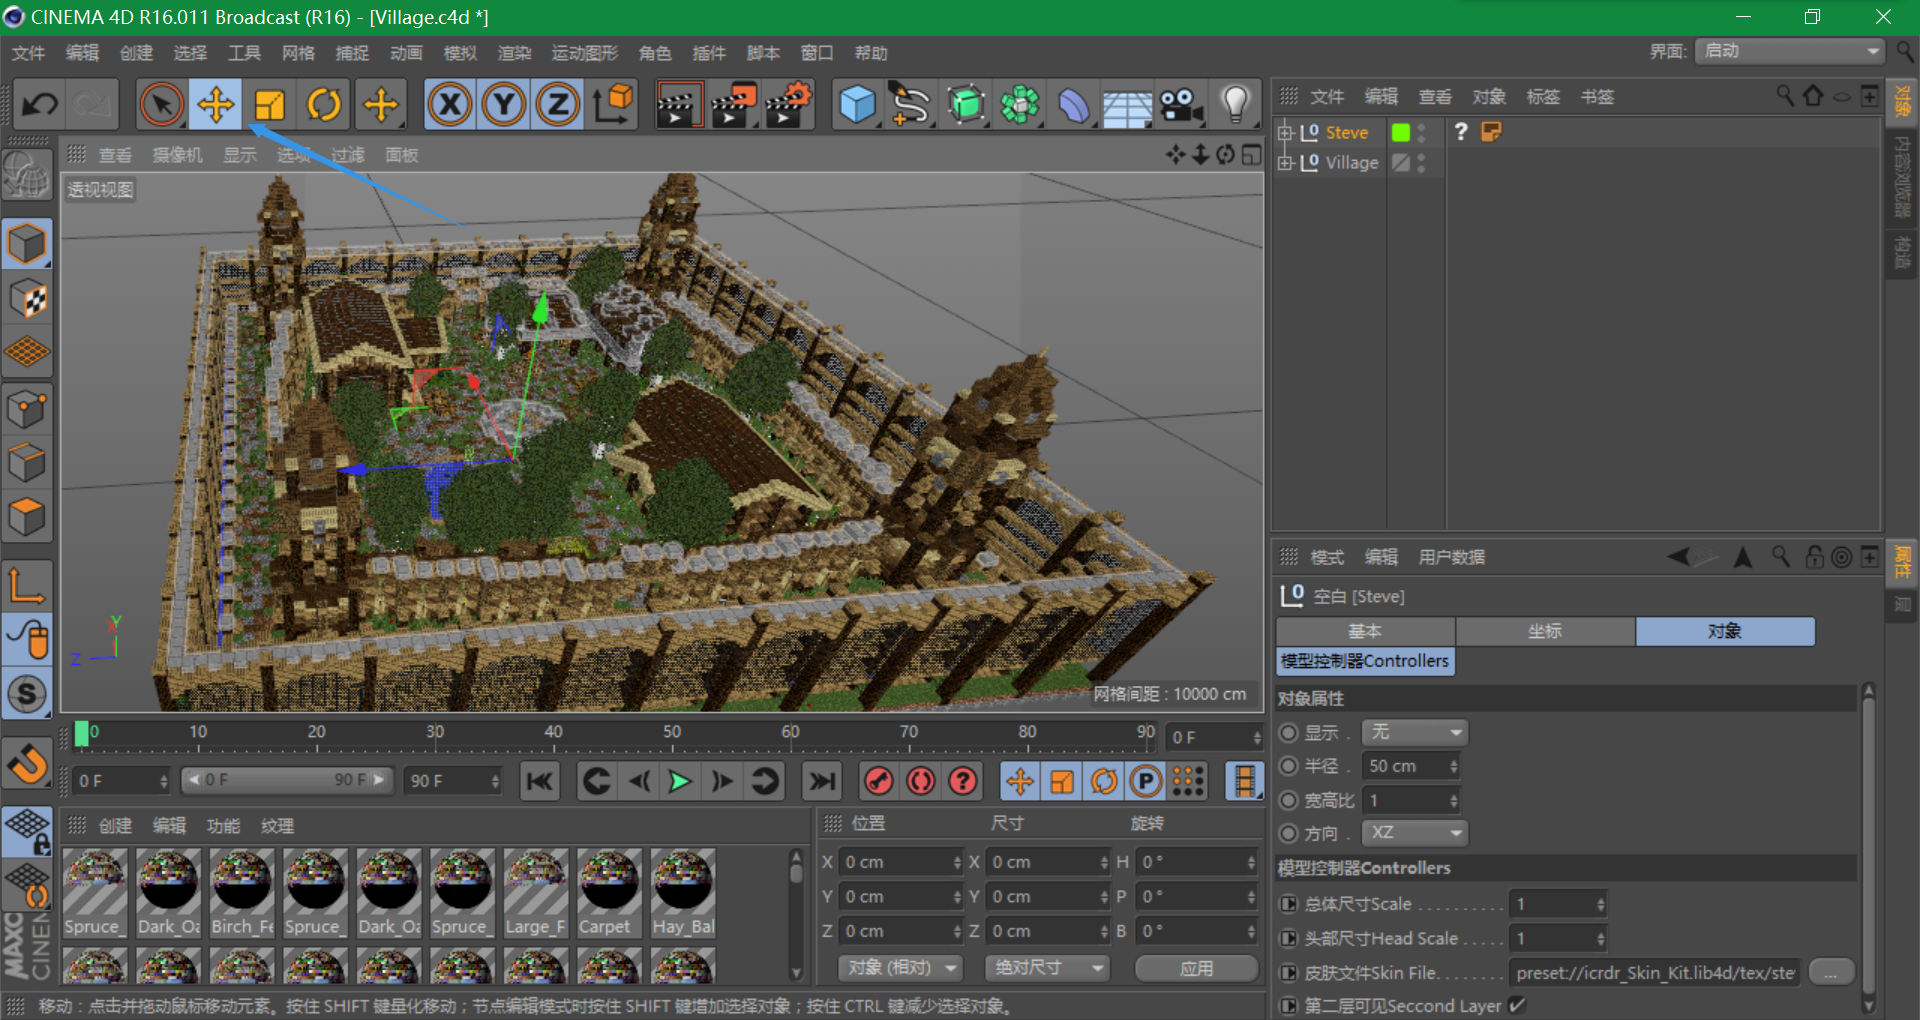Viewport: 1920px width, 1020px height.
Task: Enable Texture mode checkered cube icon
Action: coord(27,299)
